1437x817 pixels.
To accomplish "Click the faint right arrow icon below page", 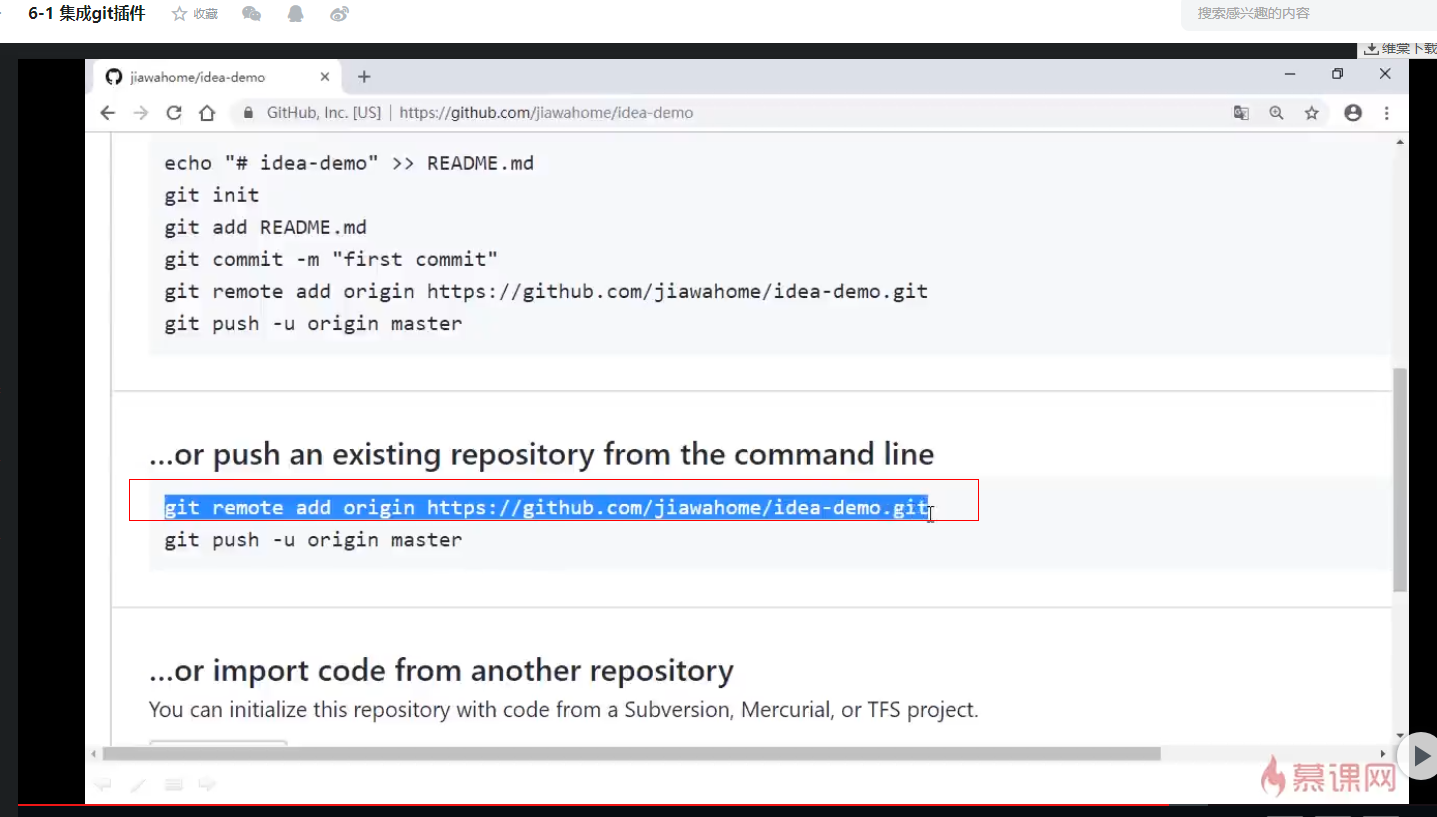I will (x=207, y=785).
